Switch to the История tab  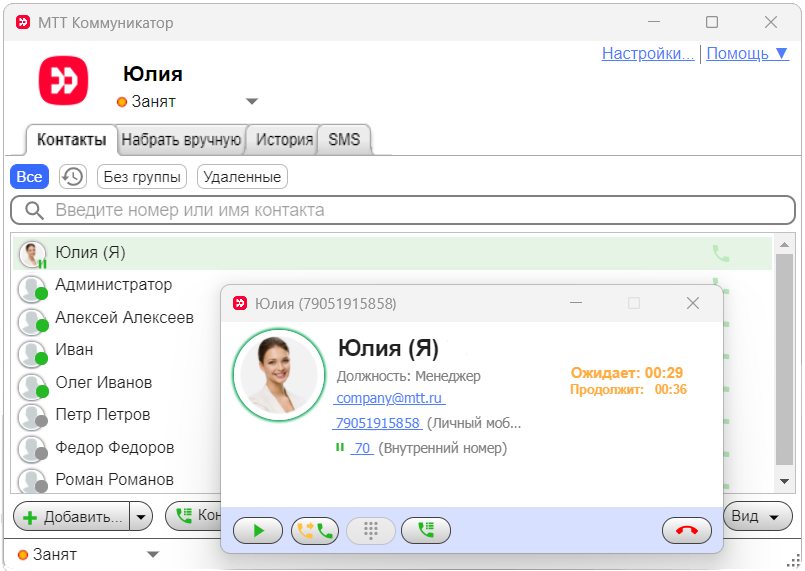(284, 140)
